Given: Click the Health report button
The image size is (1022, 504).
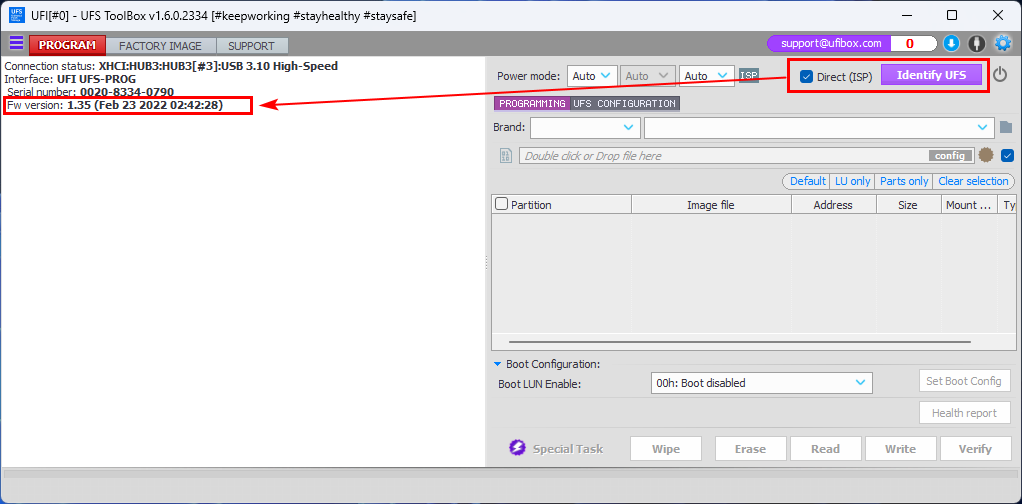Looking at the screenshot, I should point(965,413).
